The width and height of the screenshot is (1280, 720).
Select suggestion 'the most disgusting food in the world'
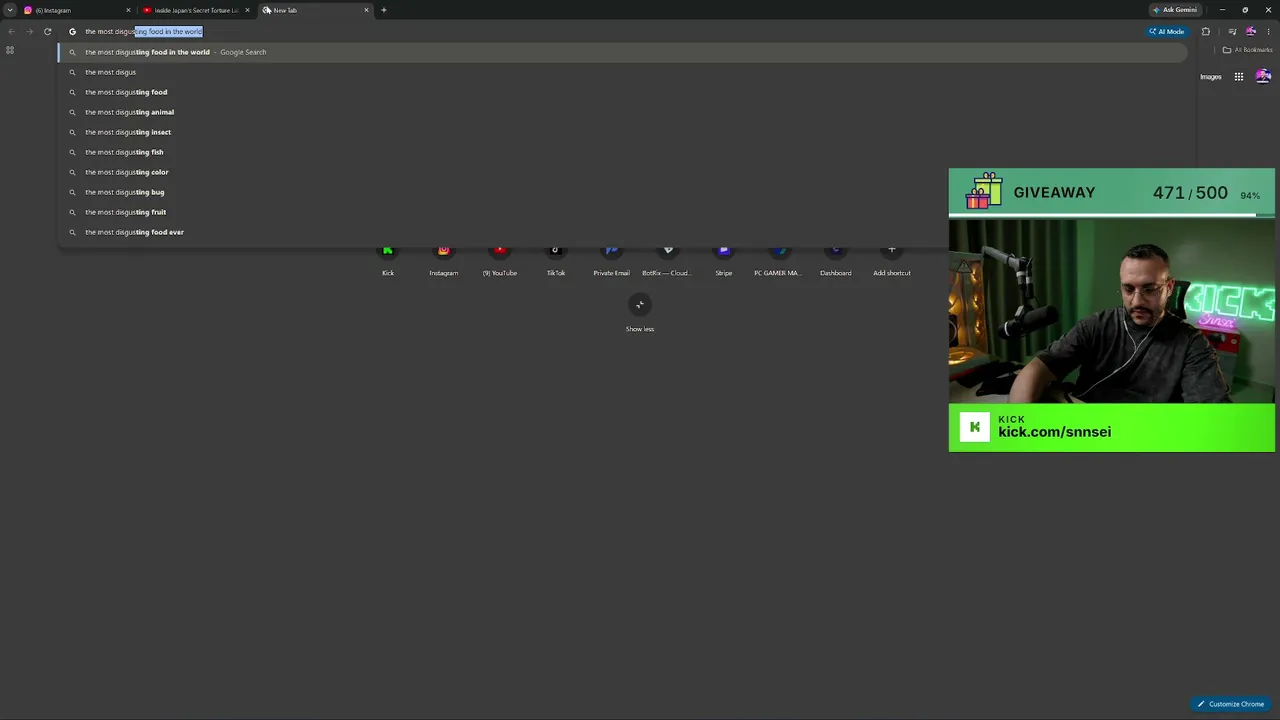[622, 52]
